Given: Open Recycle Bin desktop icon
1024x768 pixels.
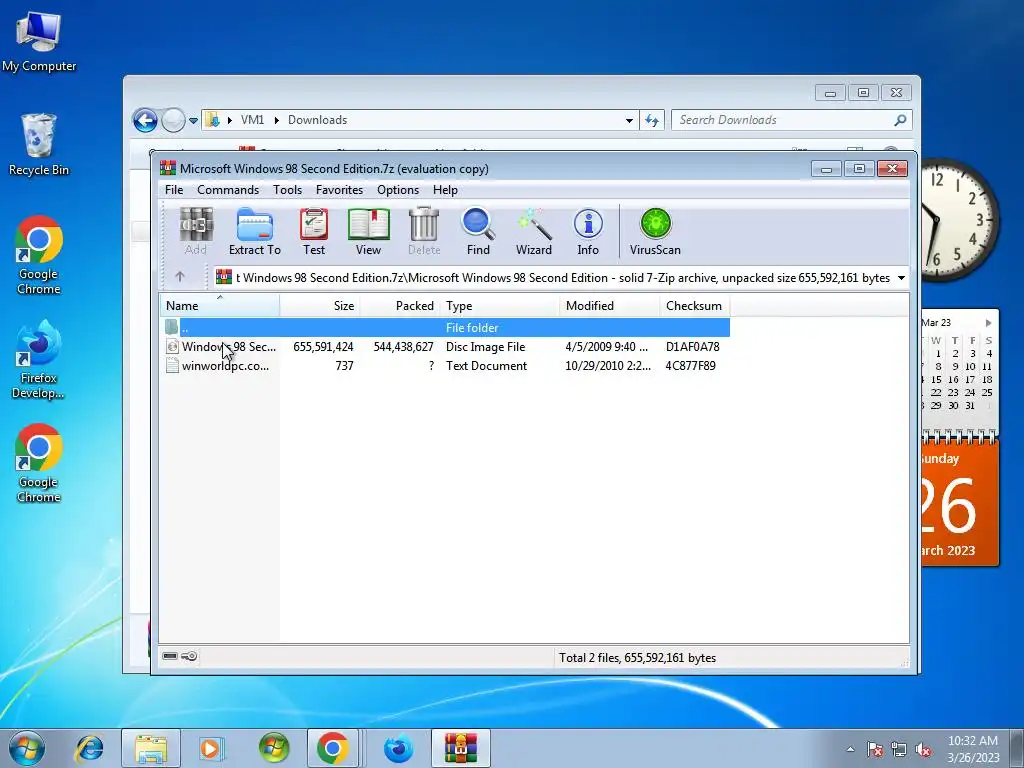Looking at the screenshot, I should (x=39, y=145).
